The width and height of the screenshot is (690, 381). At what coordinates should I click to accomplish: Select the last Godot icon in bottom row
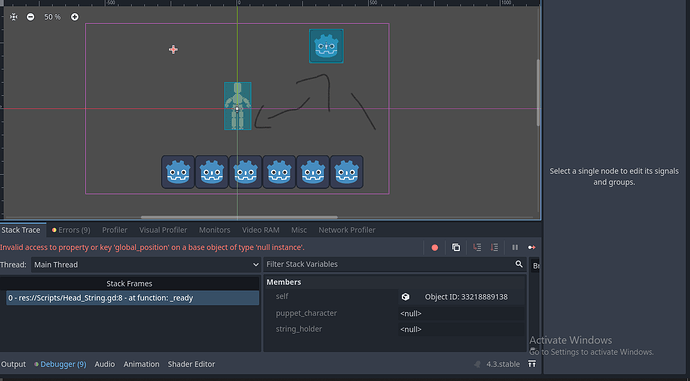[x=347, y=172]
